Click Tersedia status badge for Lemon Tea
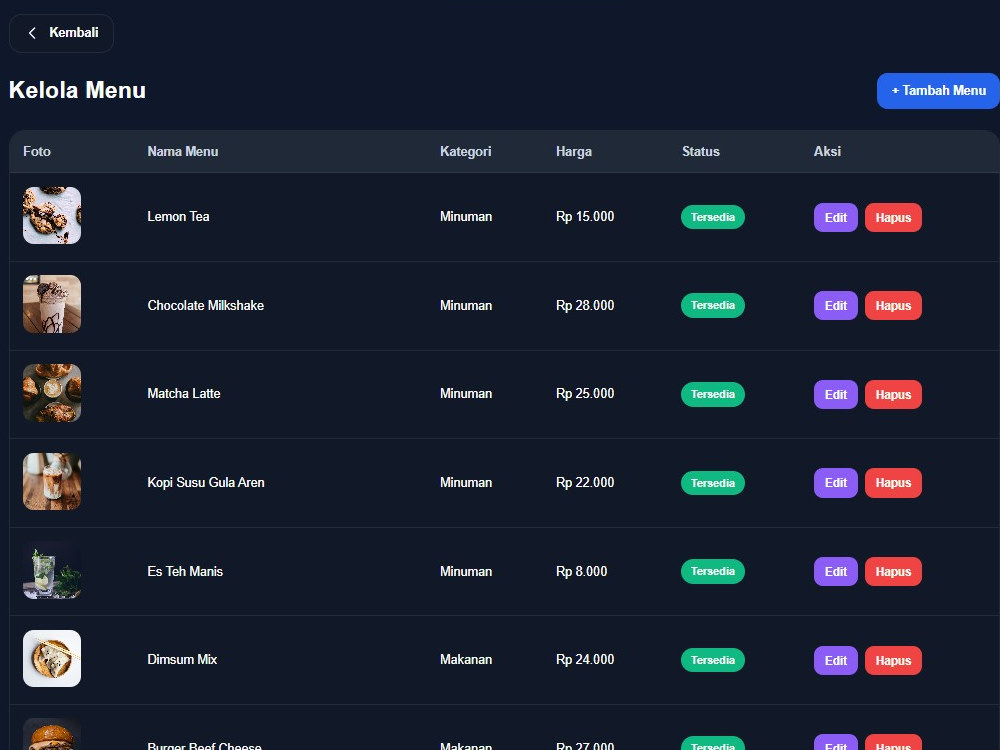This screenshot has height=750, width=1000. pos(712,217)
